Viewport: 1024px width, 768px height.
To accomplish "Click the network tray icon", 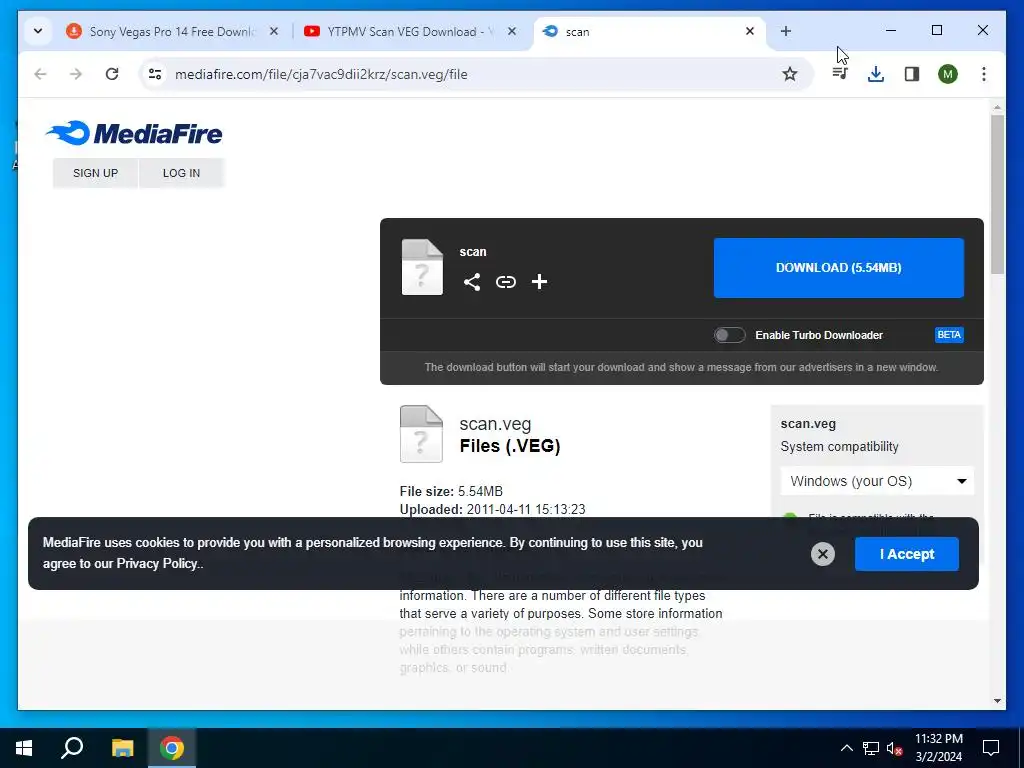I will coord(871,748).
